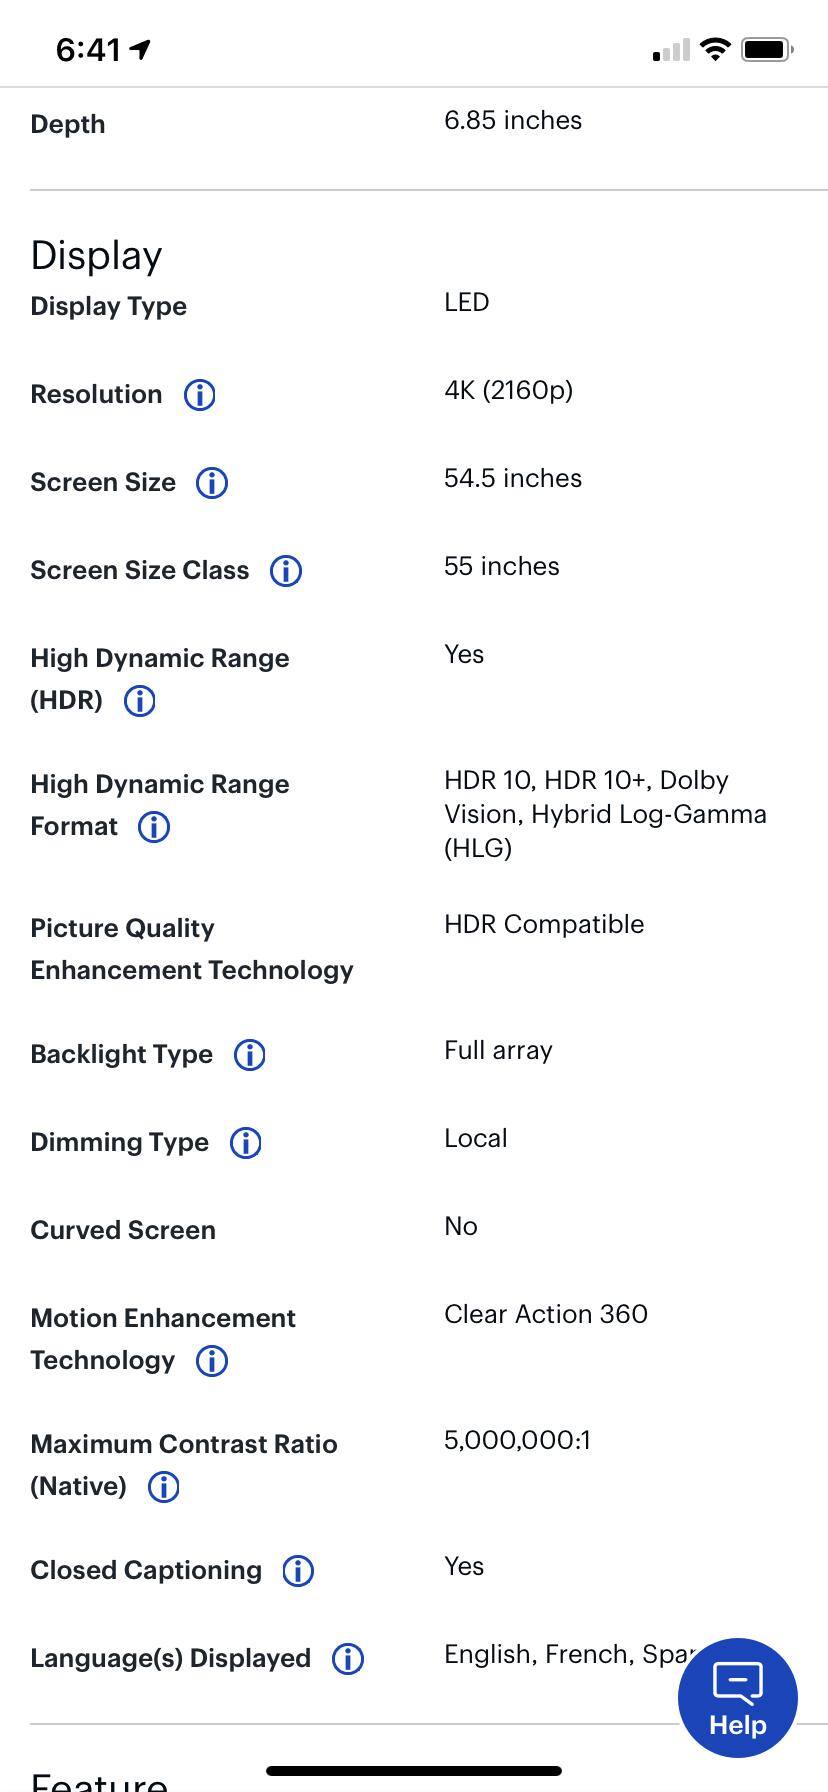The height and width of the screenshot is (1792, 828).
Task: Tap Maximum Contrast Ratio info icon
Action: (164, 1487)
